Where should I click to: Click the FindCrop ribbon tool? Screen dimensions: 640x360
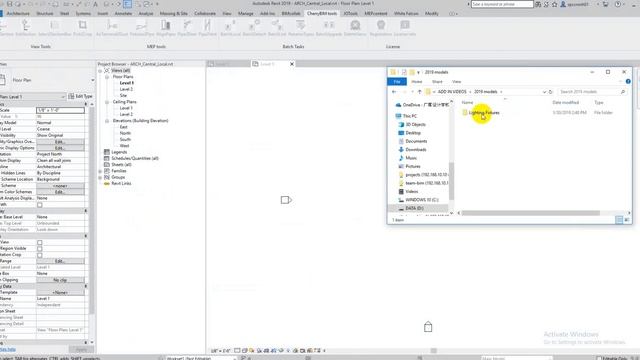coord(82,28)
